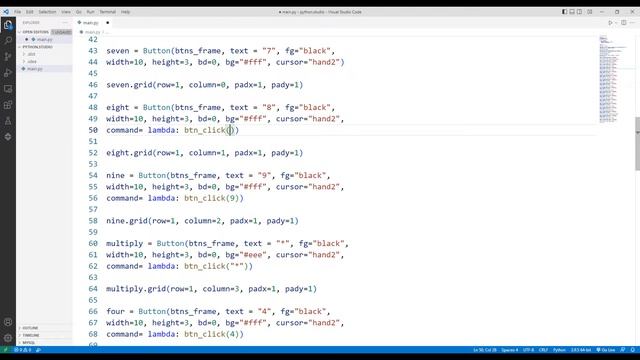Expand the Timeline section
The image size is (640, 360).
tap(31, 335)
